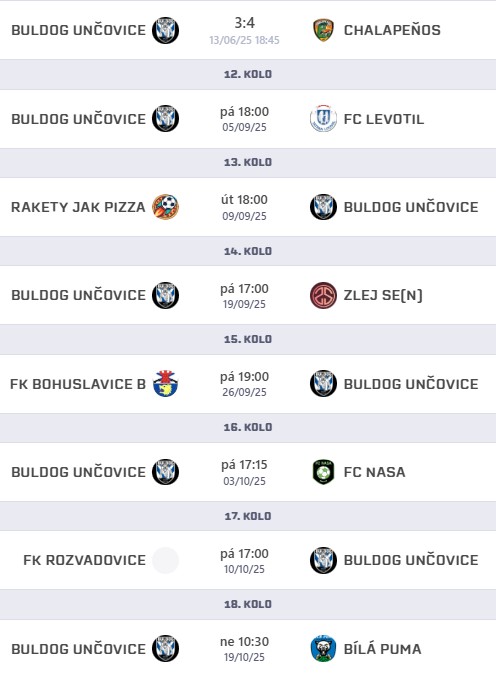Click the FK Bohuslavice B crest icon
This screenshot has height=677, width=496.
165,384
